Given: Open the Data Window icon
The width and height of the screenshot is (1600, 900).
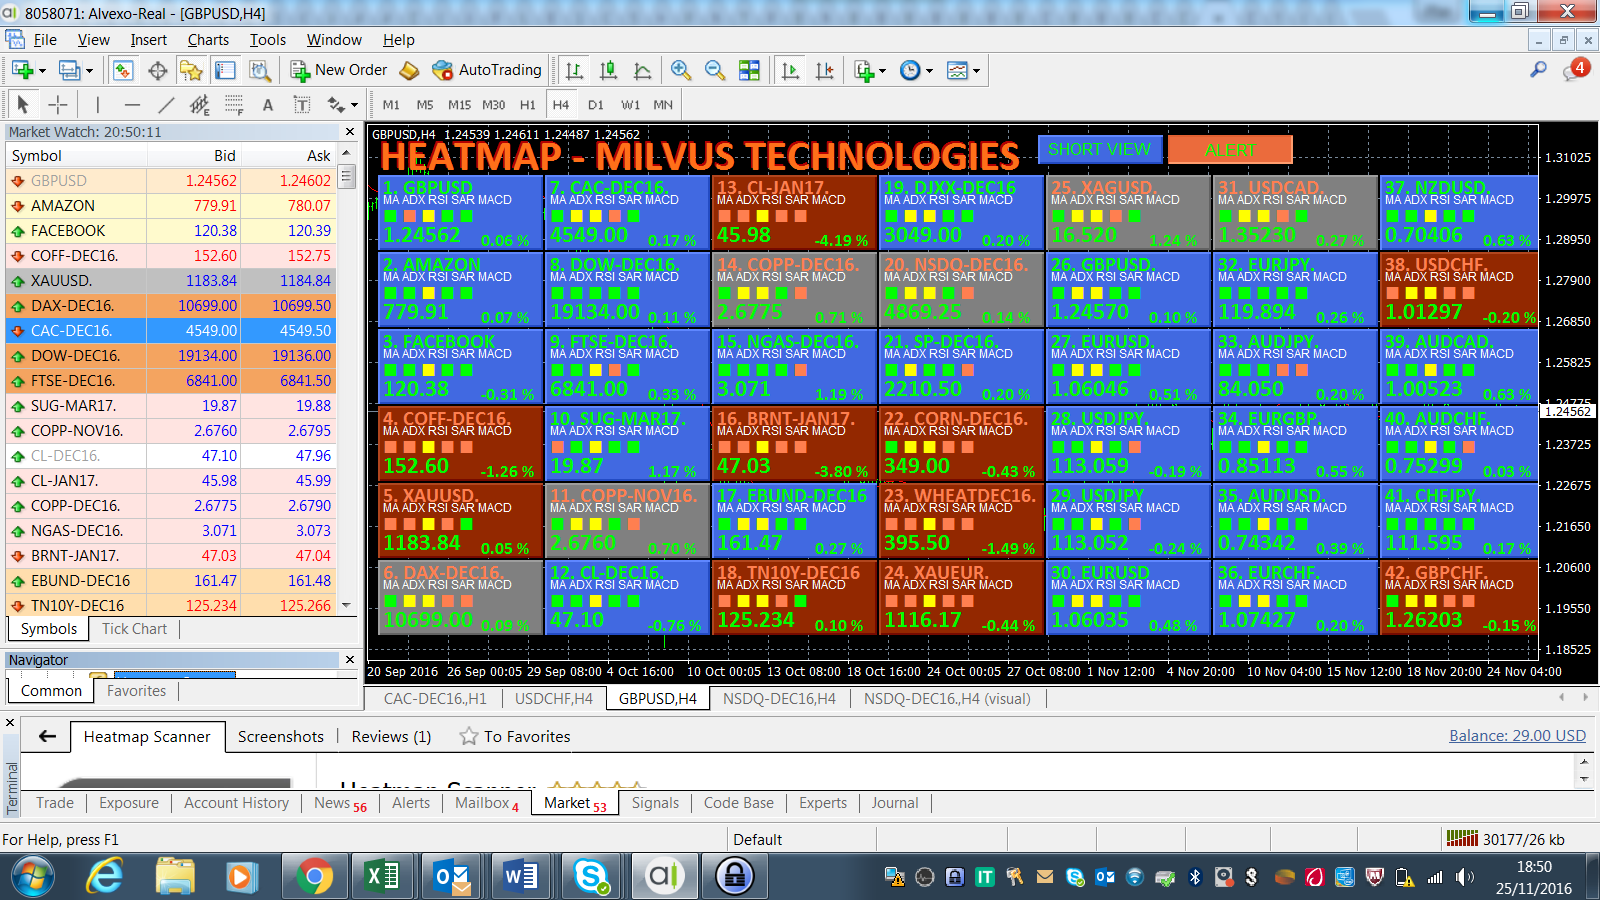Looking at the screenshot, I should point(157,70).
